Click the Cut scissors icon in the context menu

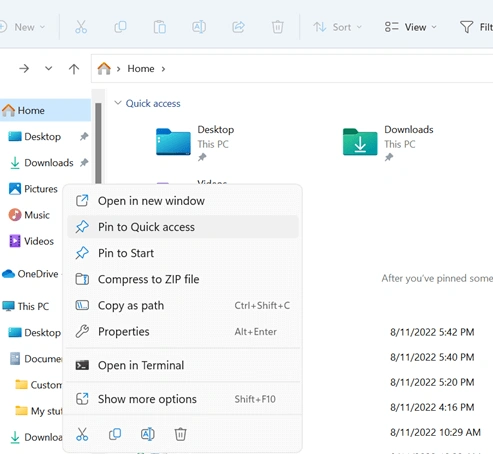(x=82, y=434)
